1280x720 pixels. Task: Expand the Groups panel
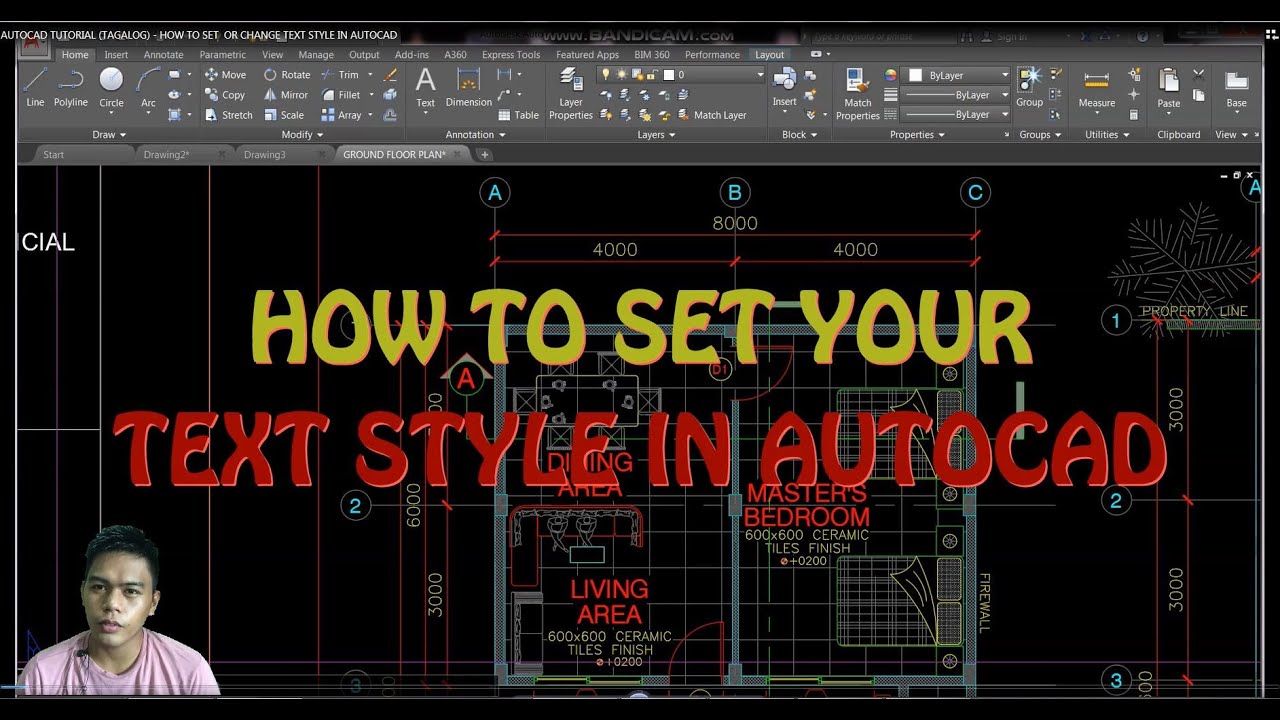[x=1040, y=134]
